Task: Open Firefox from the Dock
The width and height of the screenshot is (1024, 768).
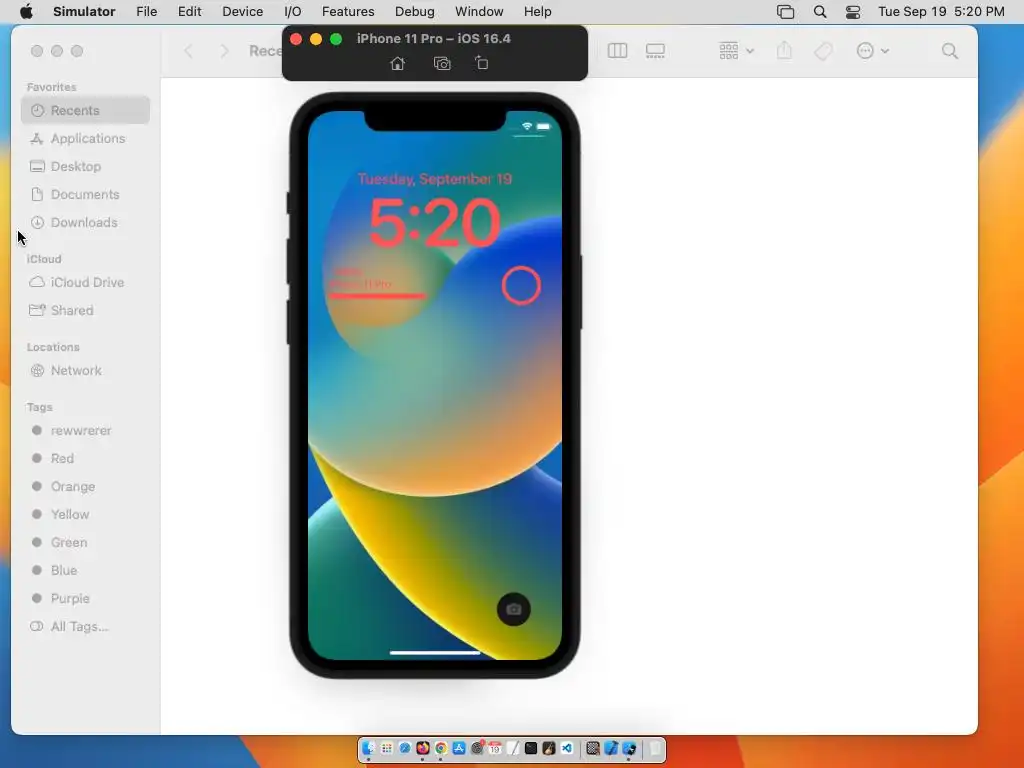Action: pyautogui.click(x=423, y=748)
